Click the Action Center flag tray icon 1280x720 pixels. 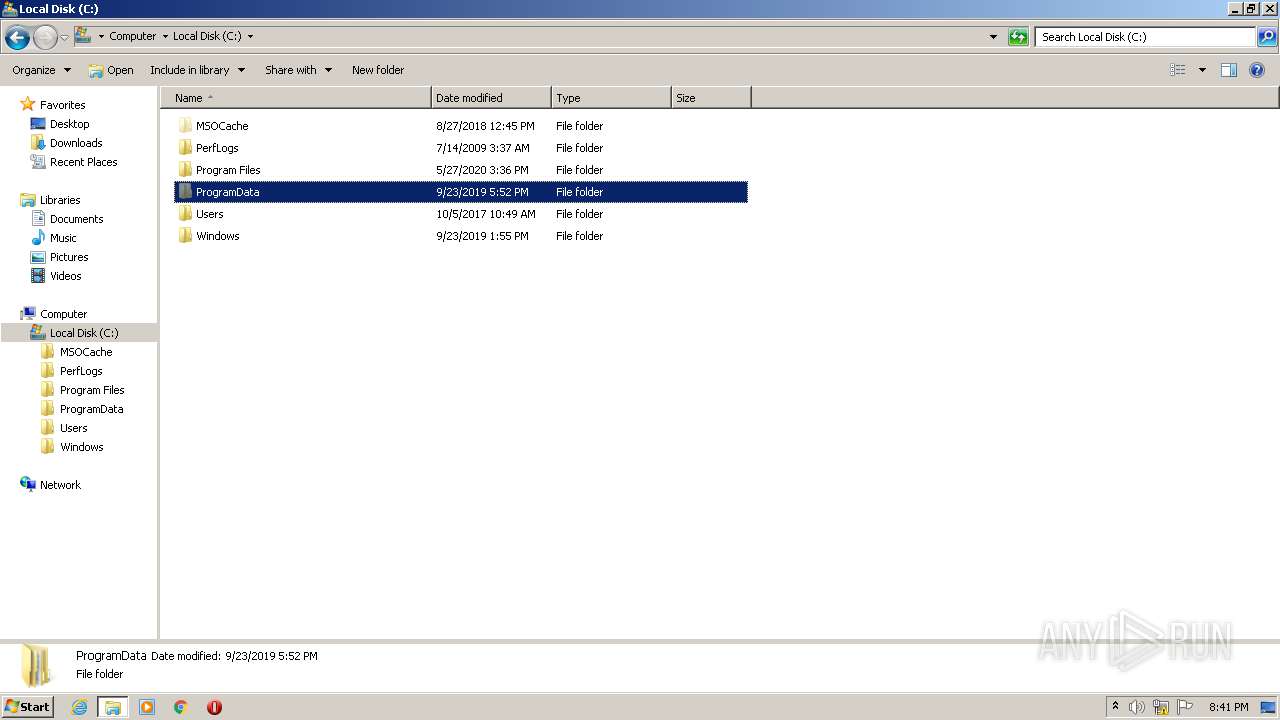(1185, 707)
